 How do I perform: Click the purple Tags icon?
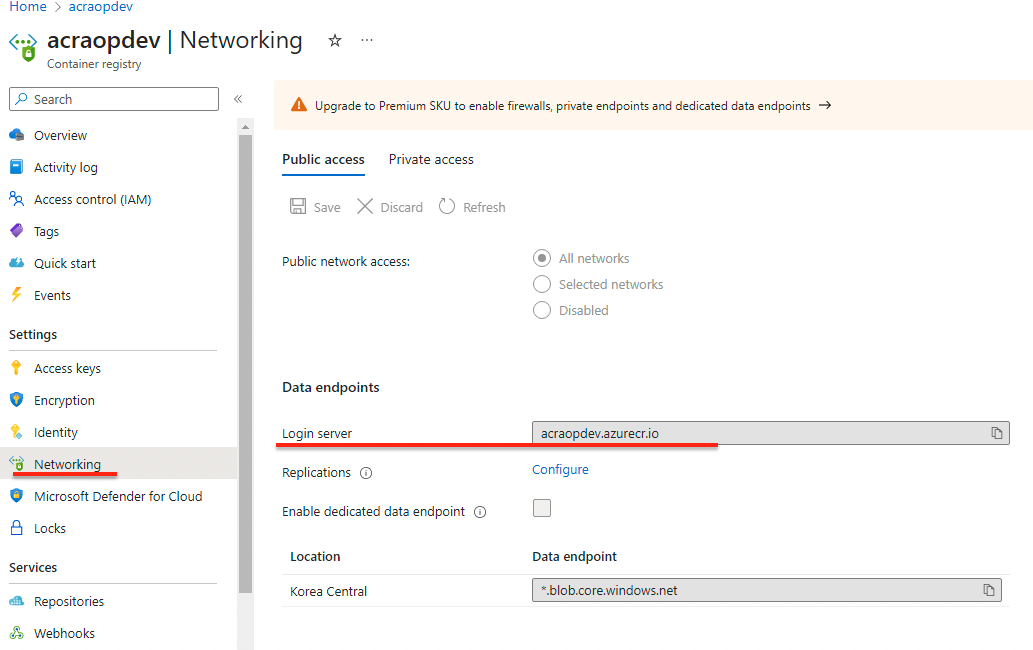point(17,230)
